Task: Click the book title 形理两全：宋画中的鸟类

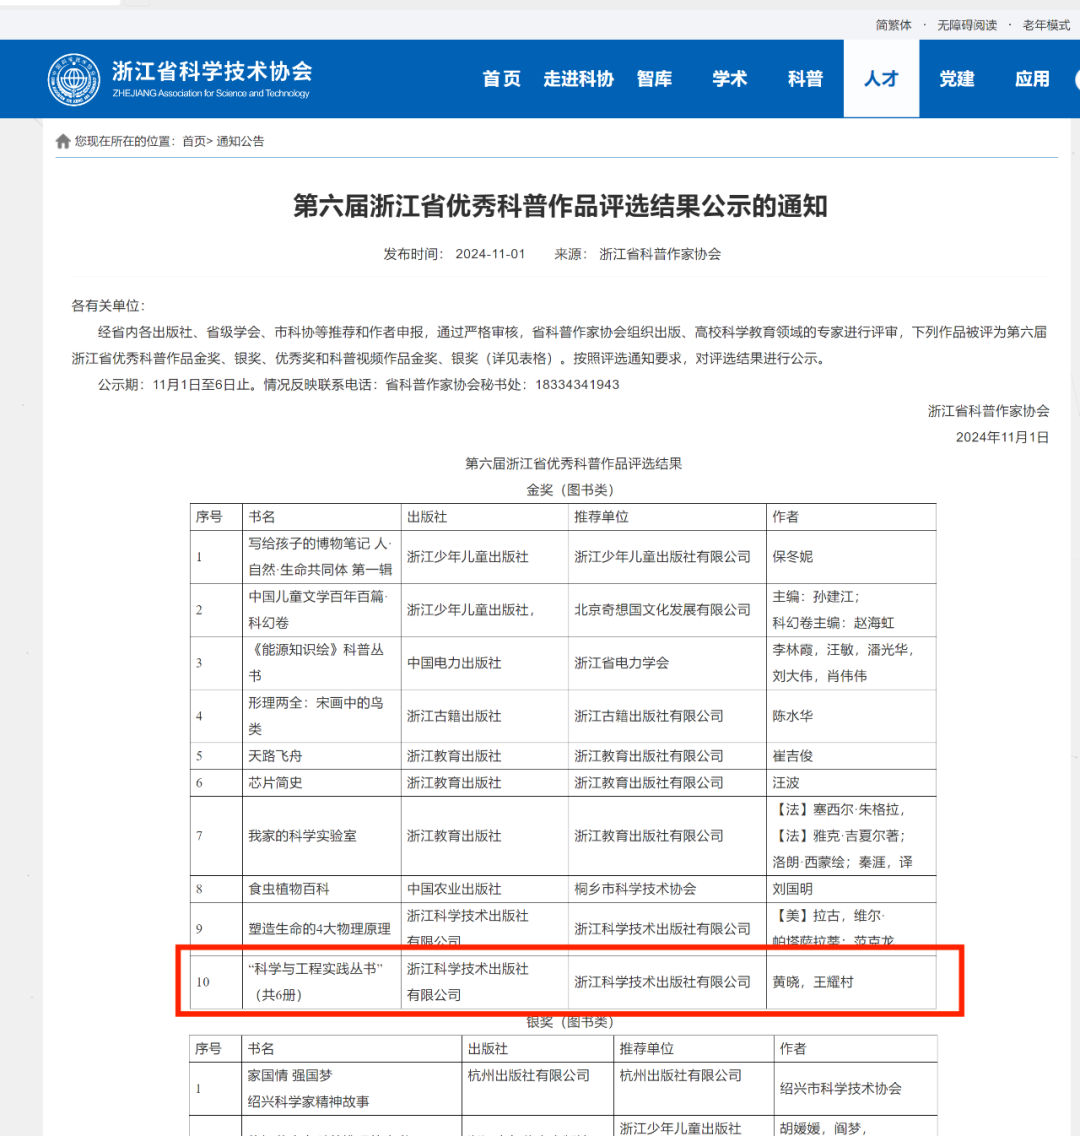Action: [316, 716]
